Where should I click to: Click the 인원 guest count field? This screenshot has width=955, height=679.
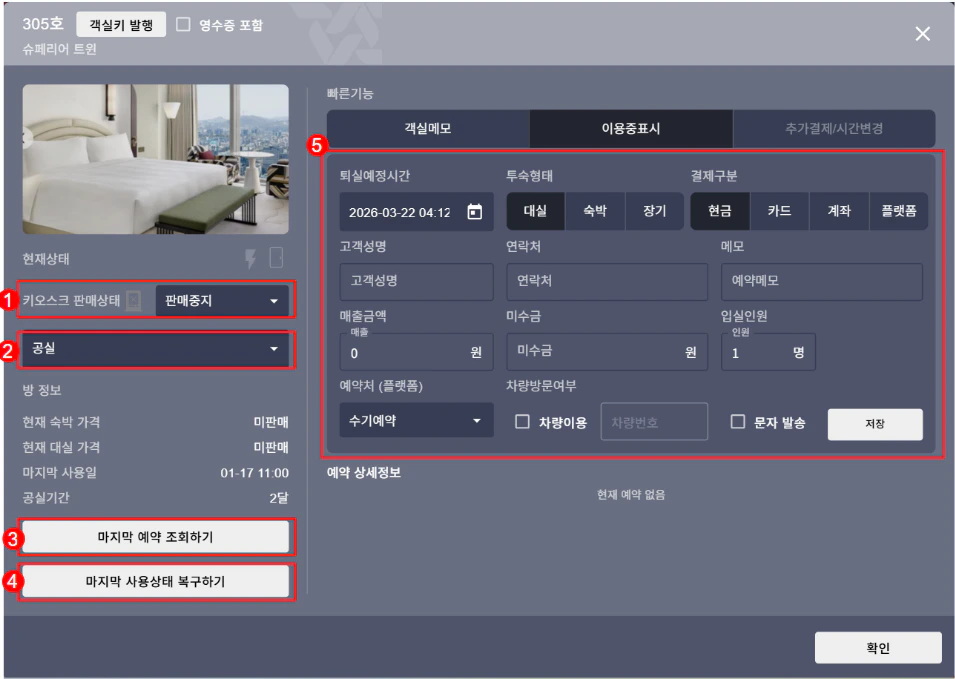(768, 352)
